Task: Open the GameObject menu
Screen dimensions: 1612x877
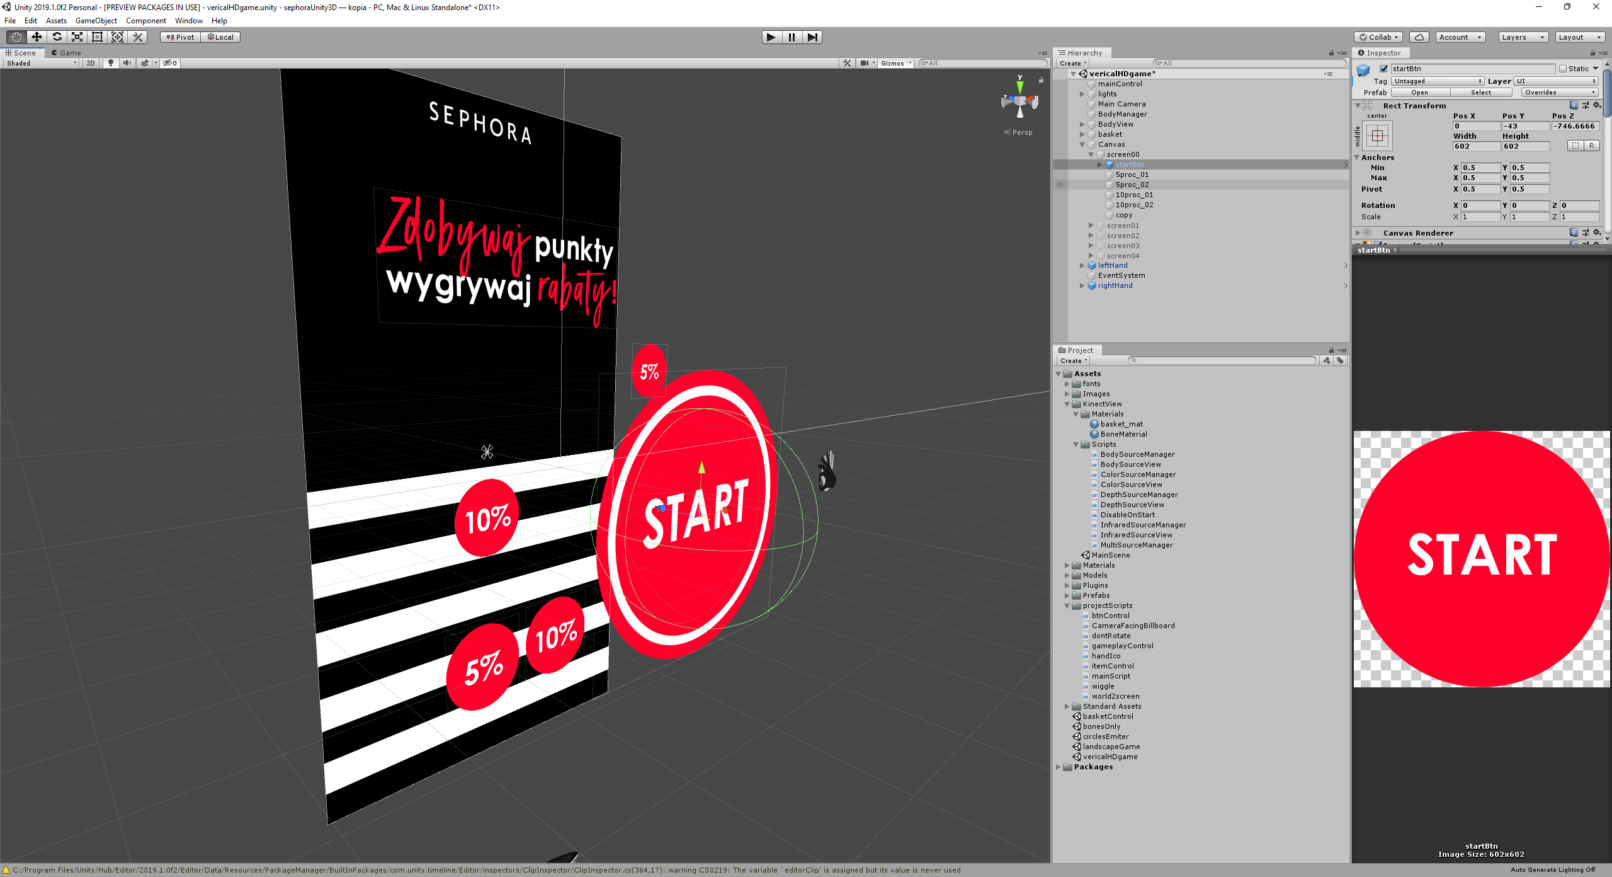Action: (96, 20)
